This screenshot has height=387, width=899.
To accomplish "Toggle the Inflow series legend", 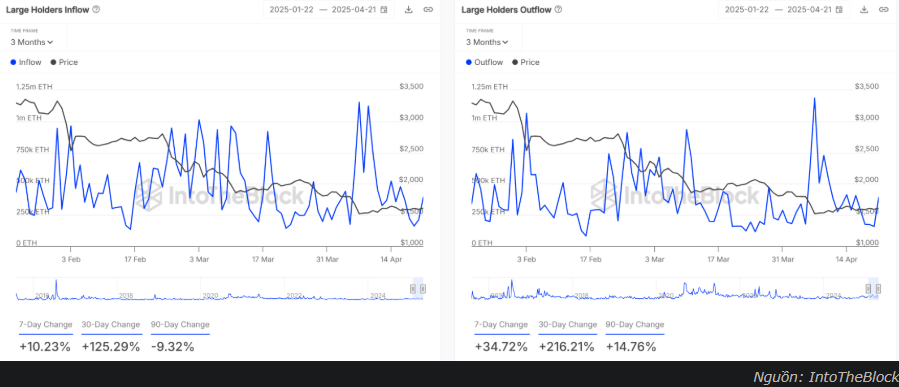I will pyautogui.click(x=26, y=62).
